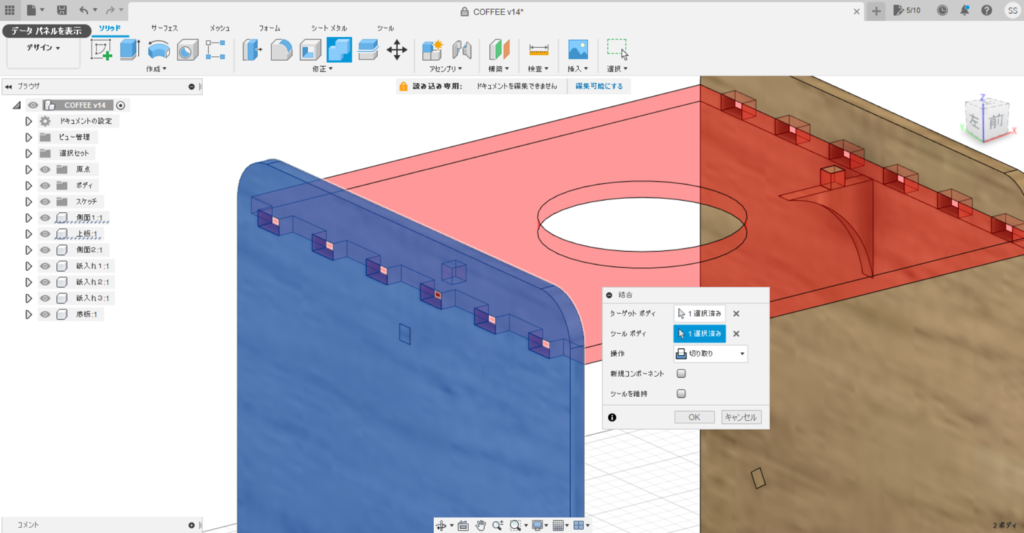This screenshot has width=1024, height=533.
Task: Activate the Combine tool in toolbar
Action: 339,49
